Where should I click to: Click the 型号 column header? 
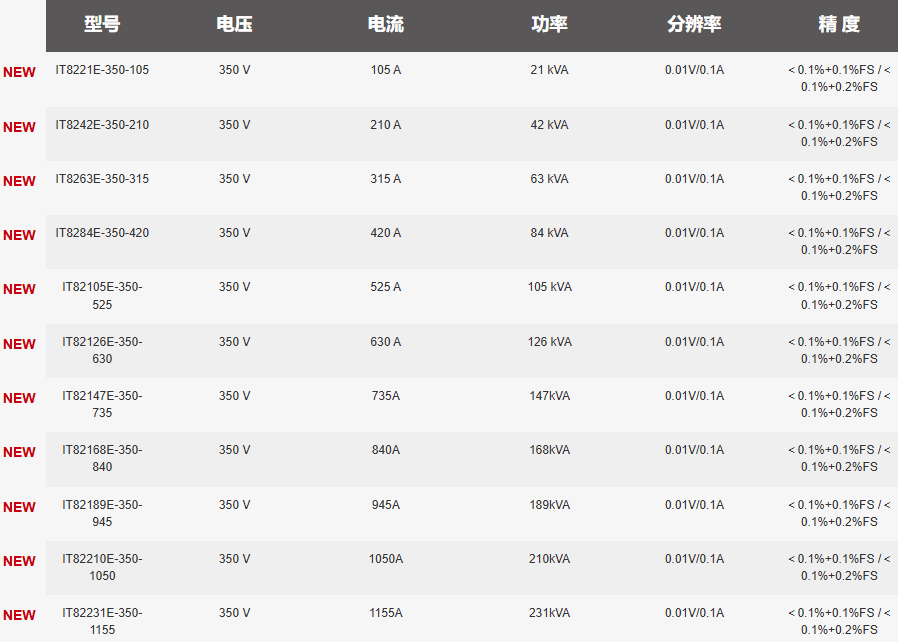[102, 24]
